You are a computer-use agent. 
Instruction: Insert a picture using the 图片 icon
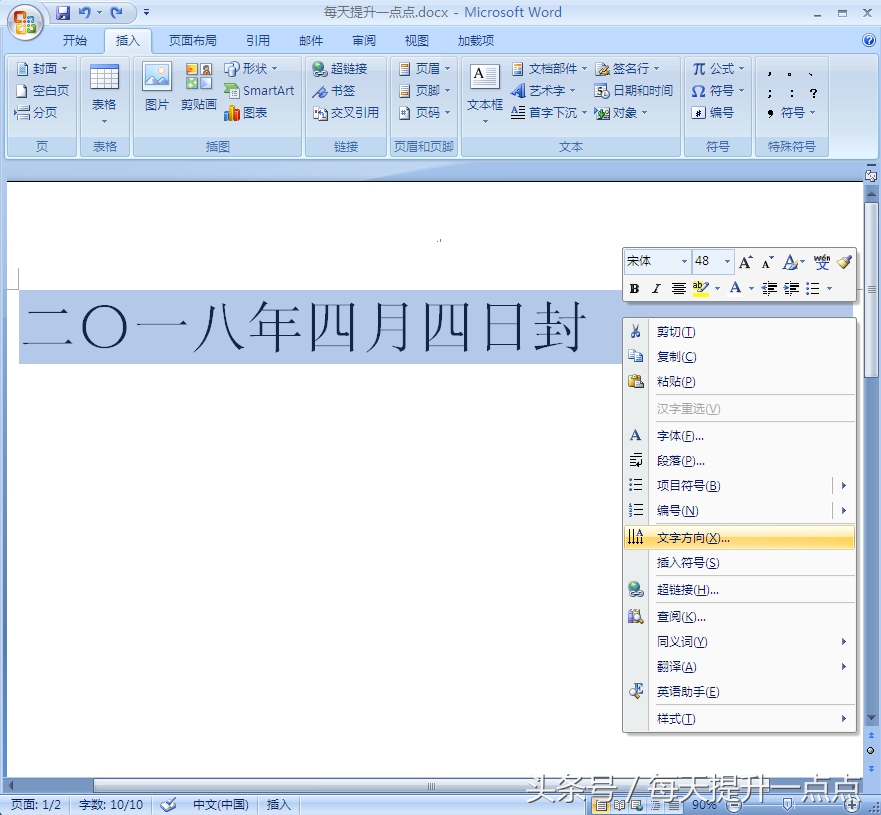click(x=157, y=88)
